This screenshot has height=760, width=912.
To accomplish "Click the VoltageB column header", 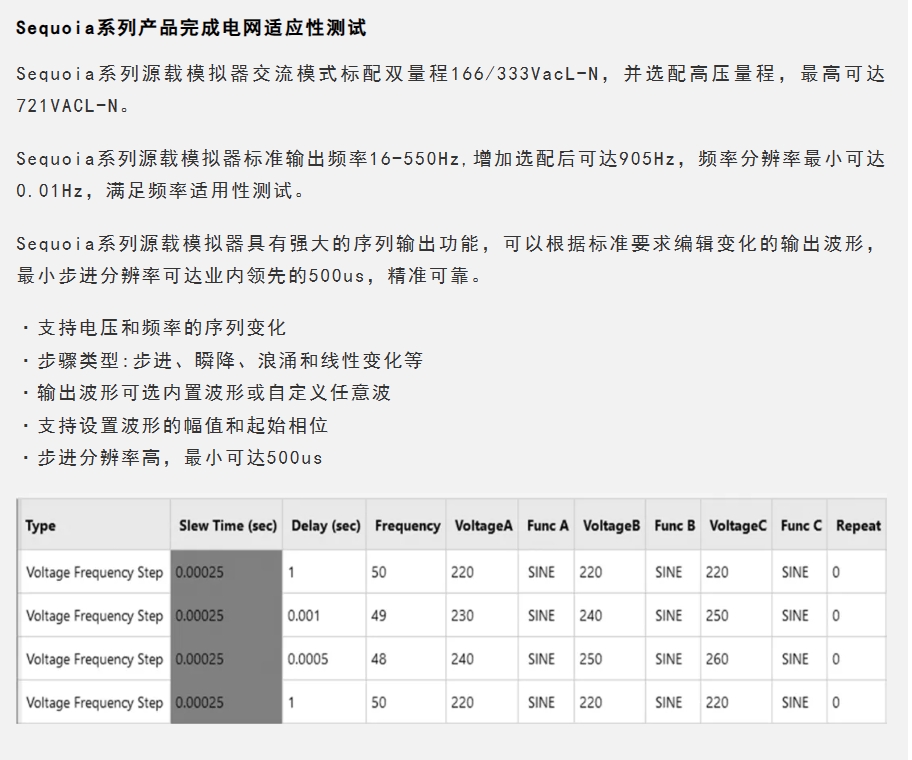I will pos(610,525).
